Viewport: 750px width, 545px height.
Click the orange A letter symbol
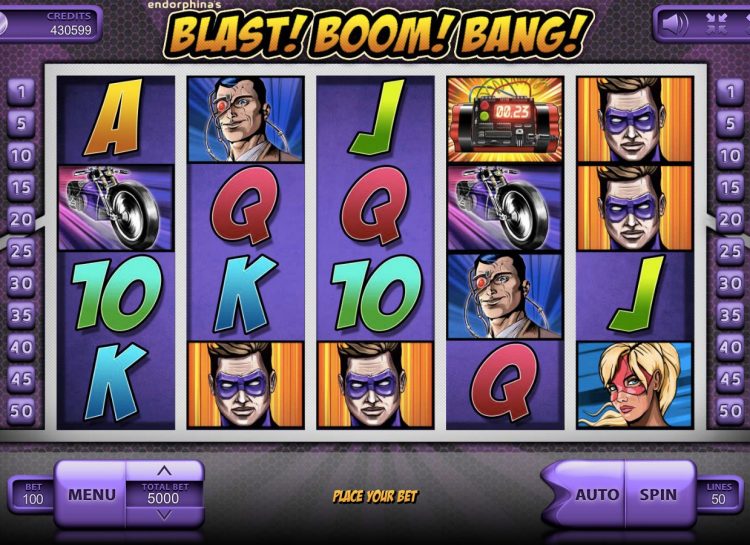coord(115,118)
